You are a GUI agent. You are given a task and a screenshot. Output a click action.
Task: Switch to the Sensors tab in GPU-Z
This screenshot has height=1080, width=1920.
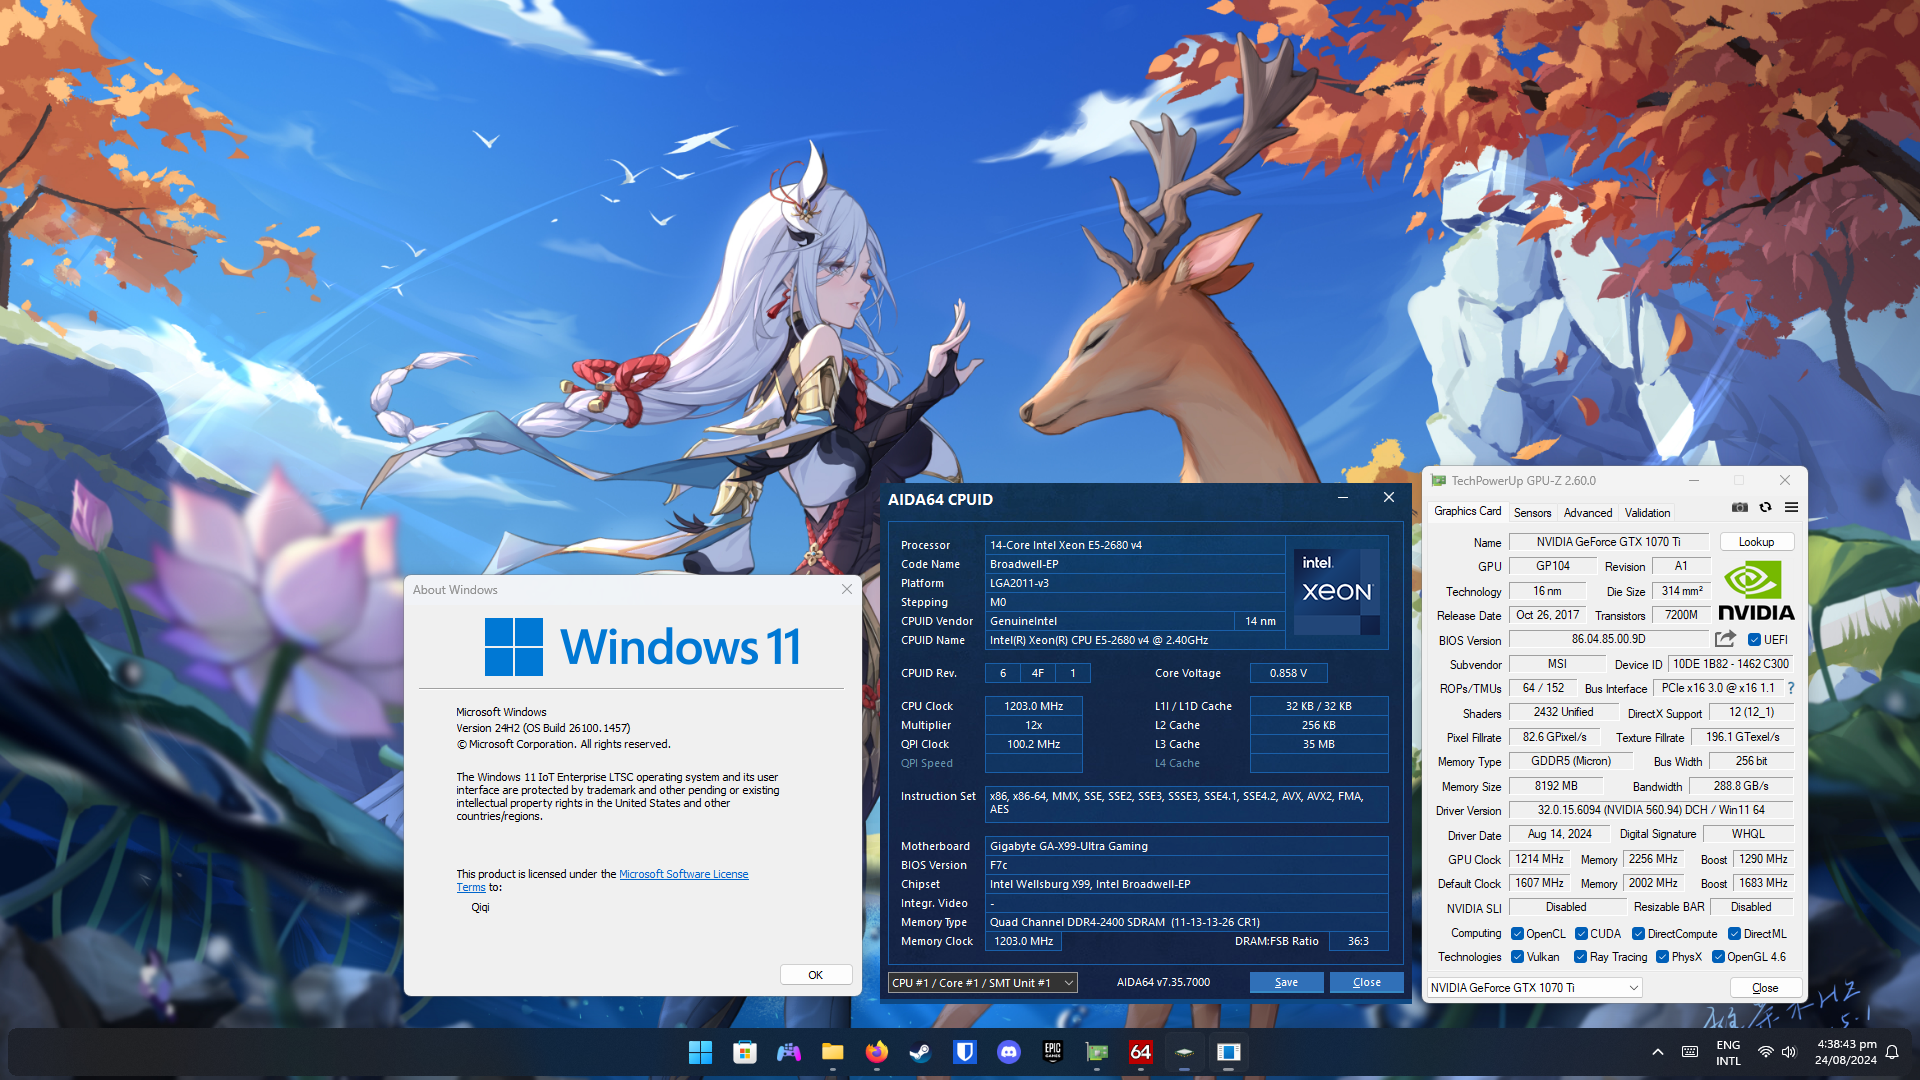click(x=1532, y=513)
